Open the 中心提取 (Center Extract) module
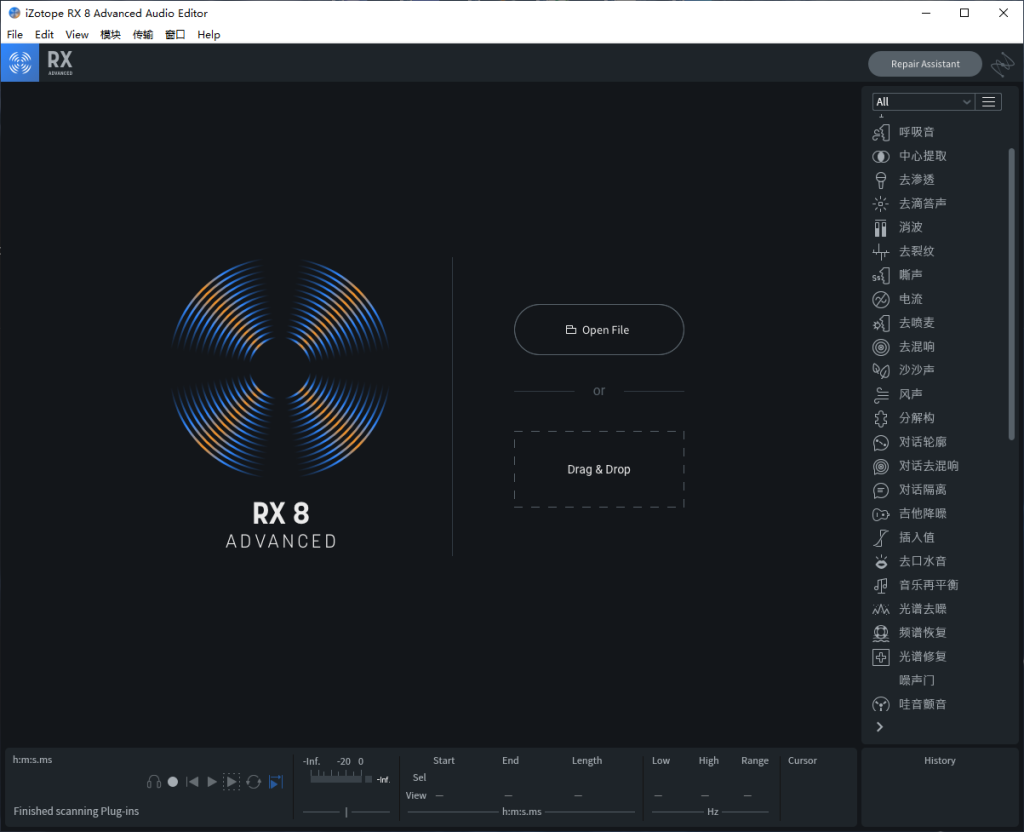This screenshot has width=1024, height=832. (x=910, y=156)
